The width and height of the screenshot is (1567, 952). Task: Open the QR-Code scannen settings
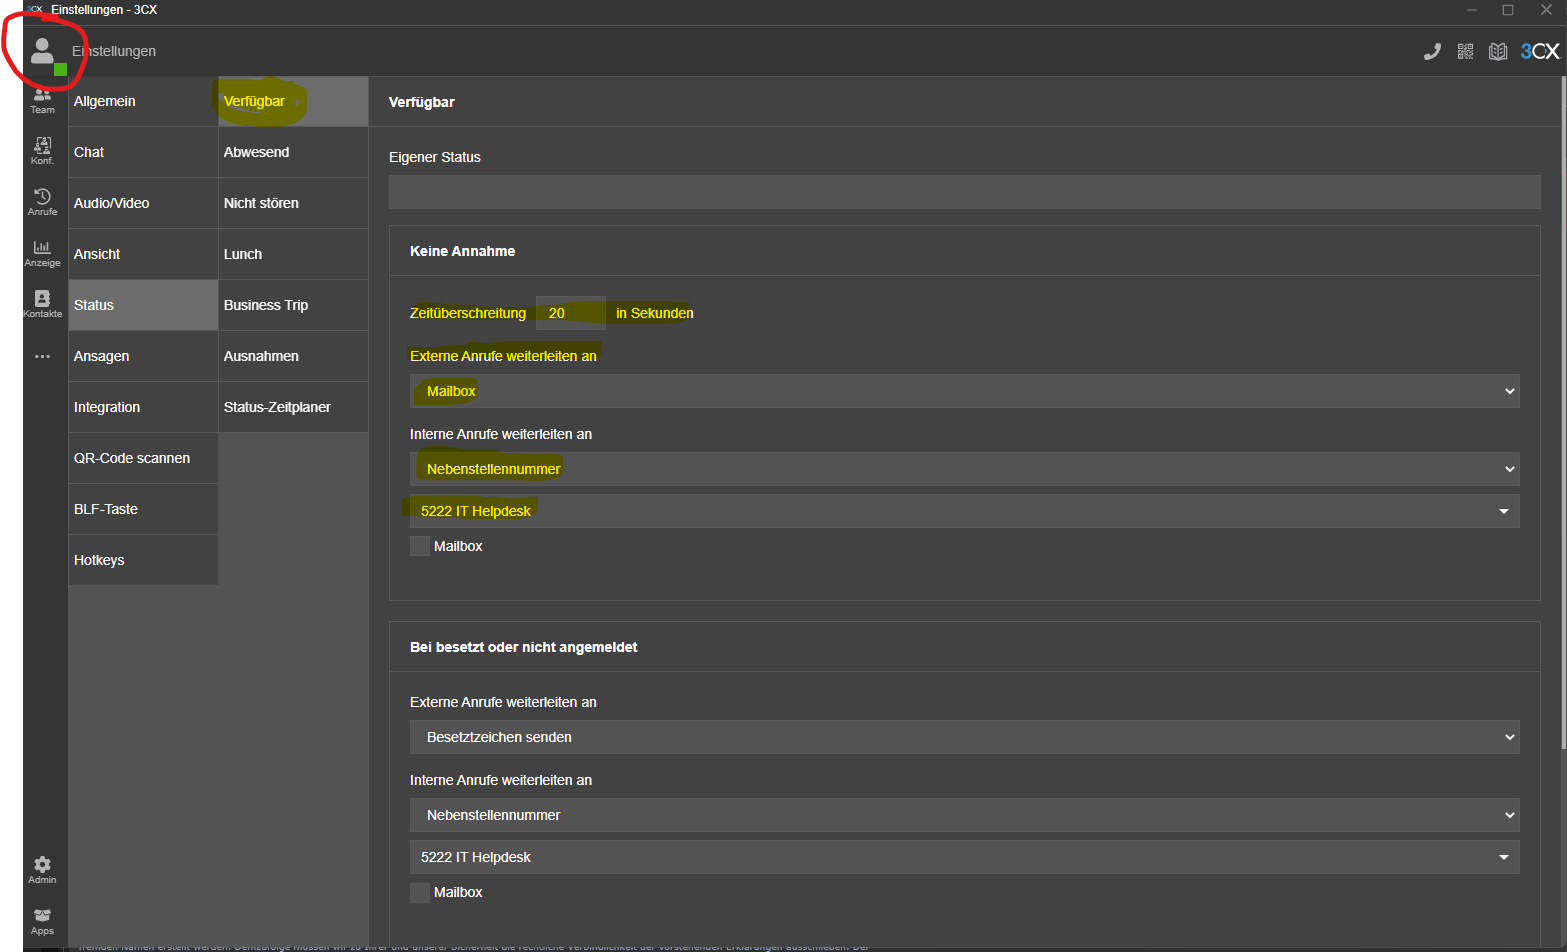(x=143, y=458)
